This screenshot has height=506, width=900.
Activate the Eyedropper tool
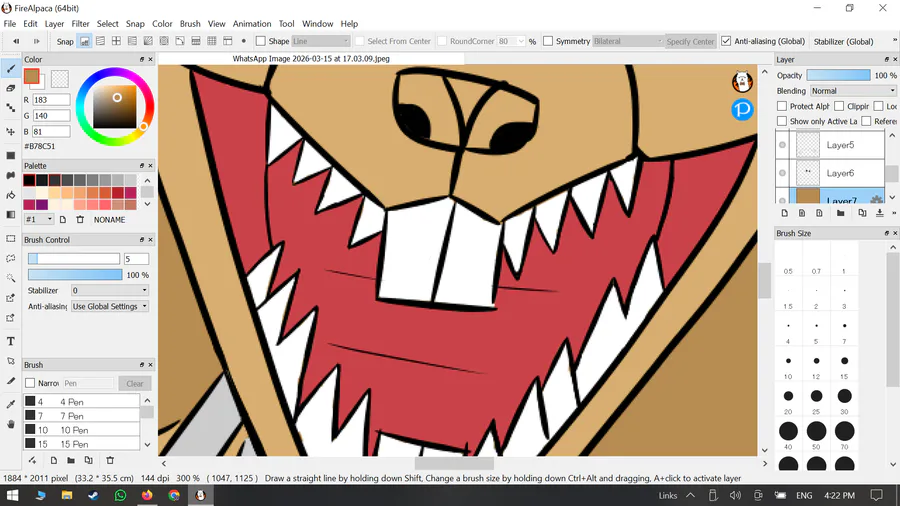tap(10, 404)
